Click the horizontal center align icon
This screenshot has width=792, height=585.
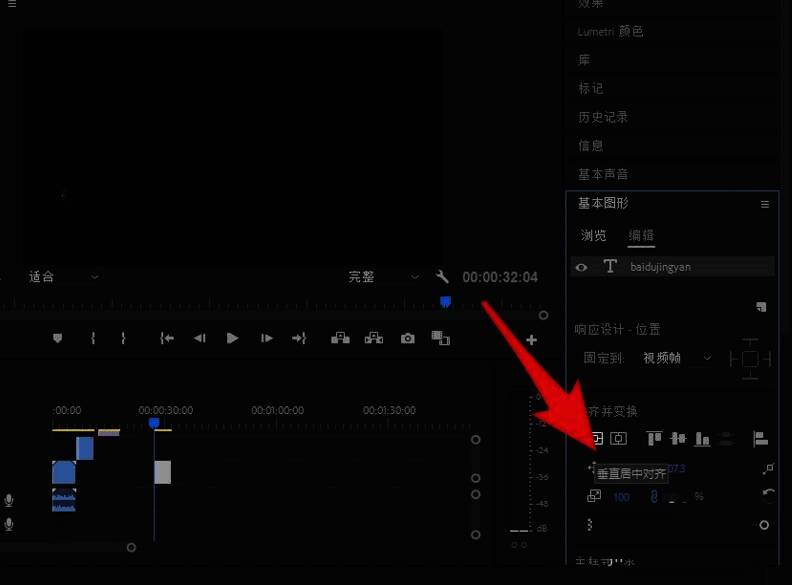(619, 438)
